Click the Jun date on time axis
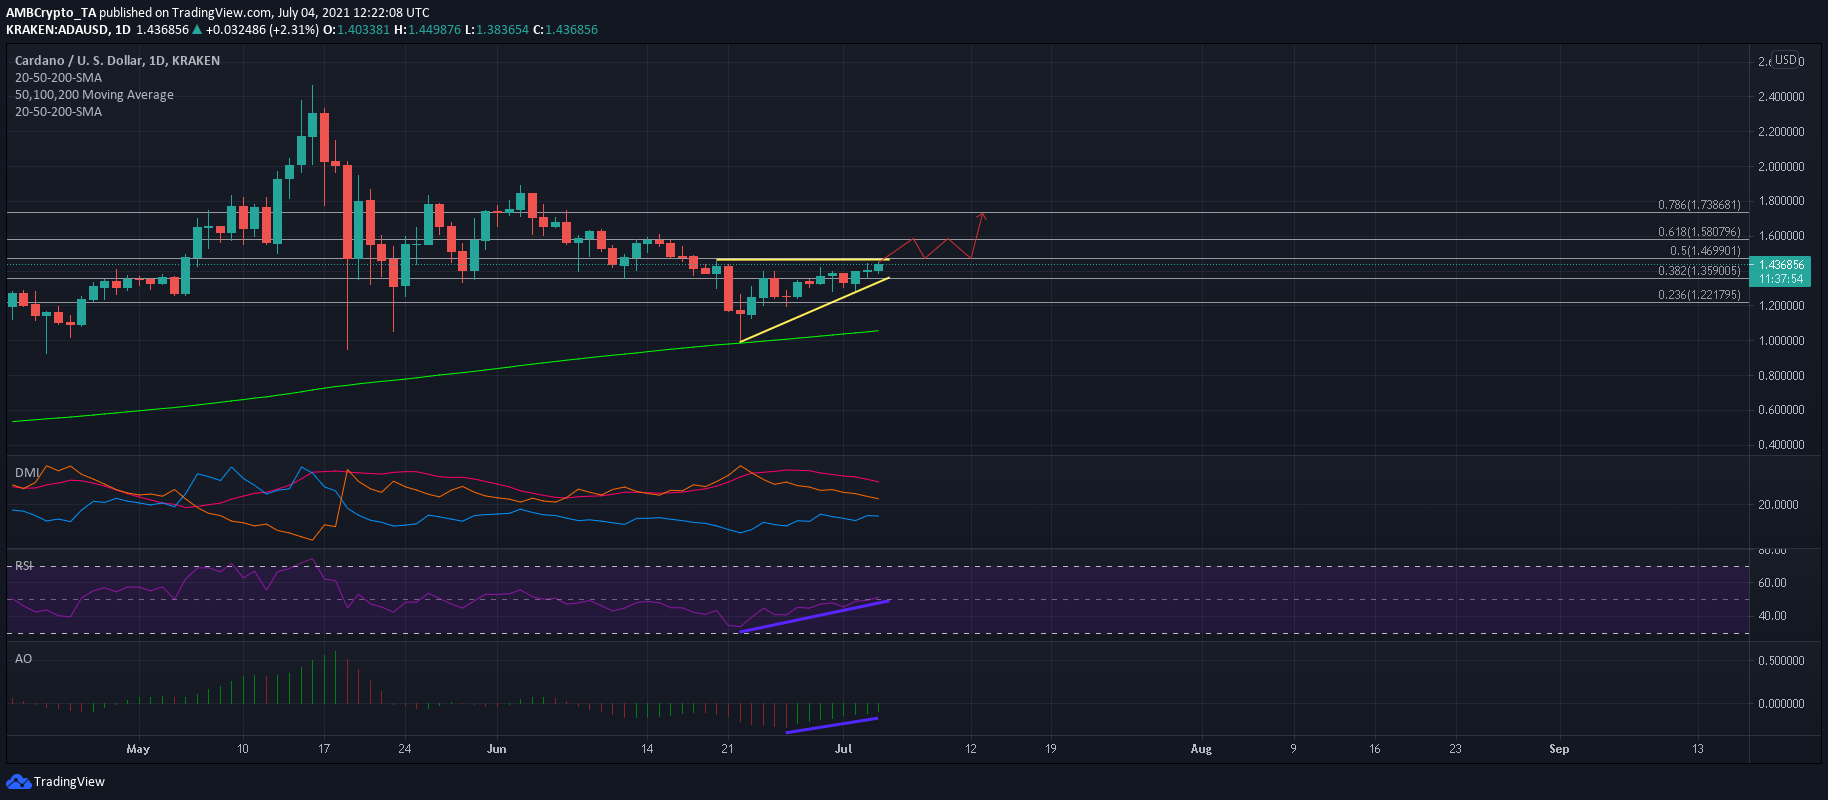This screenshot has height=800, width=1828. tap(497, 749)
